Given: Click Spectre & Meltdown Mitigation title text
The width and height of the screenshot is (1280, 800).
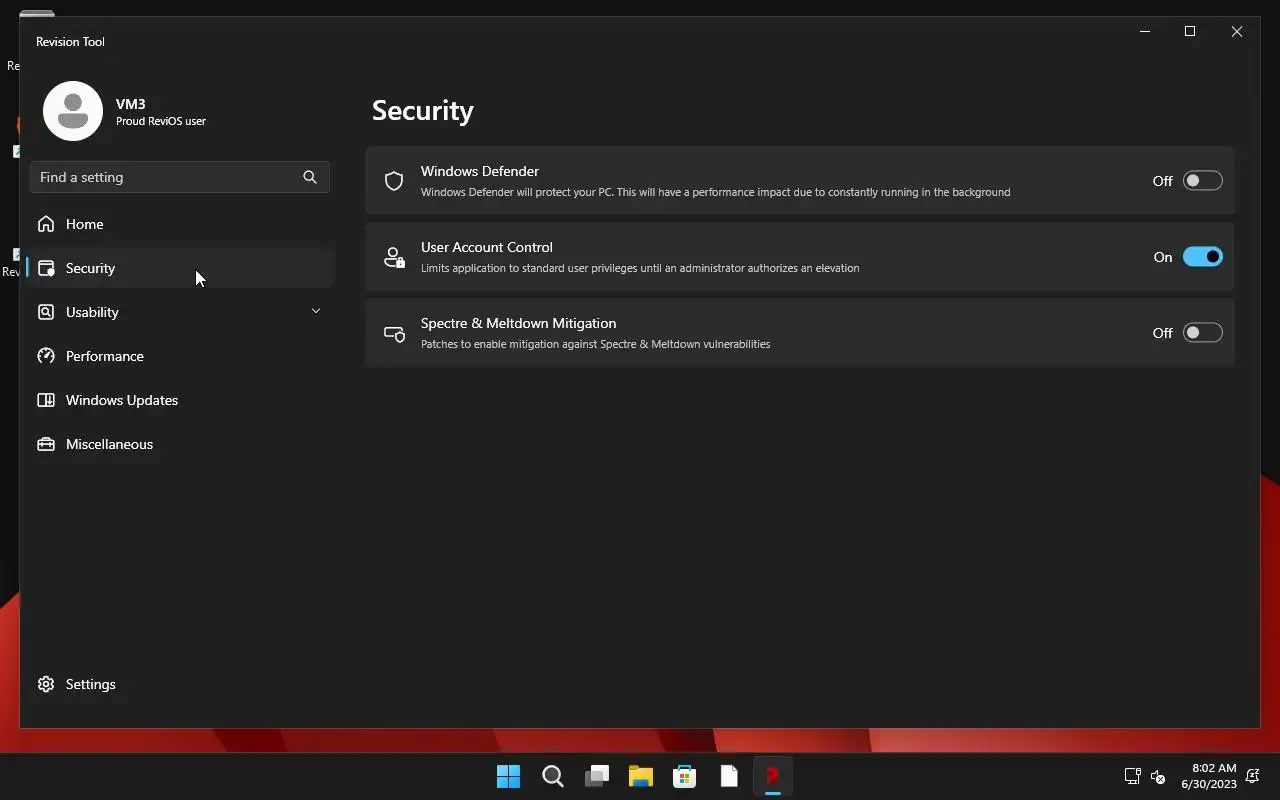Looking at the screenshot, I should pos(518,323).
